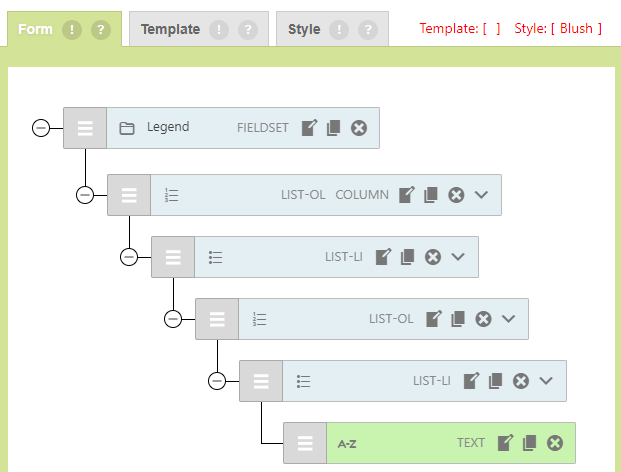Switch to the Style tab
This screenshot has width=621, height=472.
(304, 30)
